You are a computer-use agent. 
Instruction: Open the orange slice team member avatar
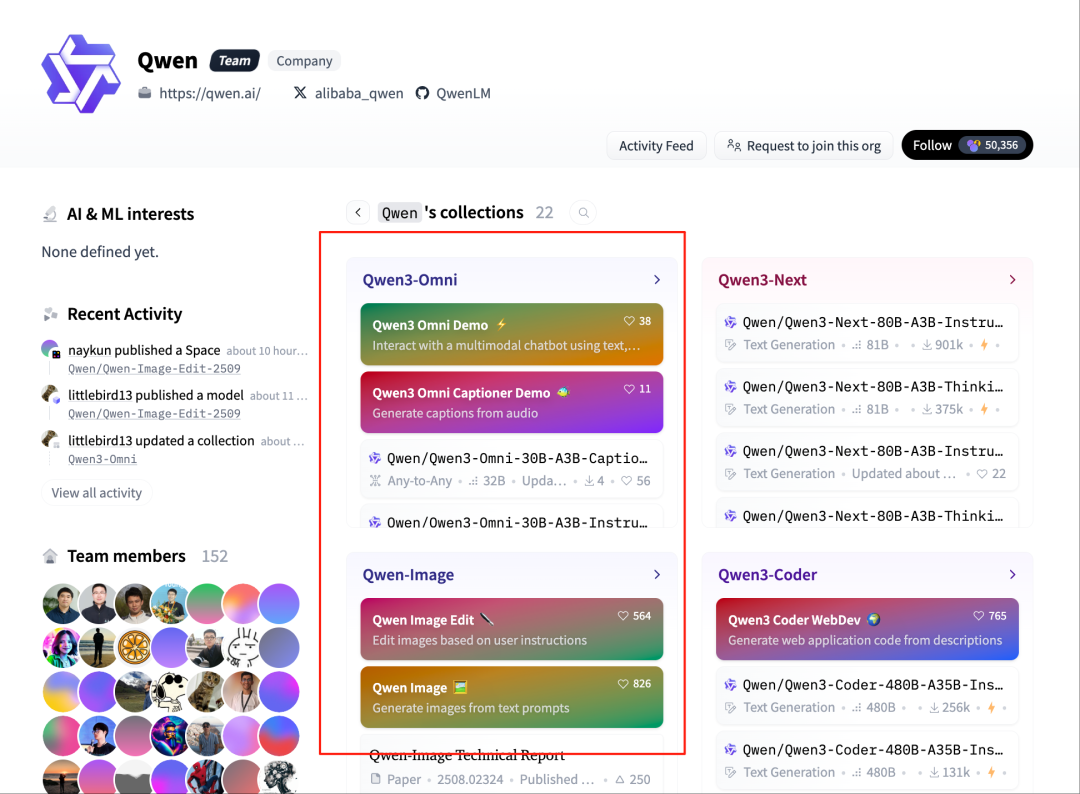coord(134,647)
